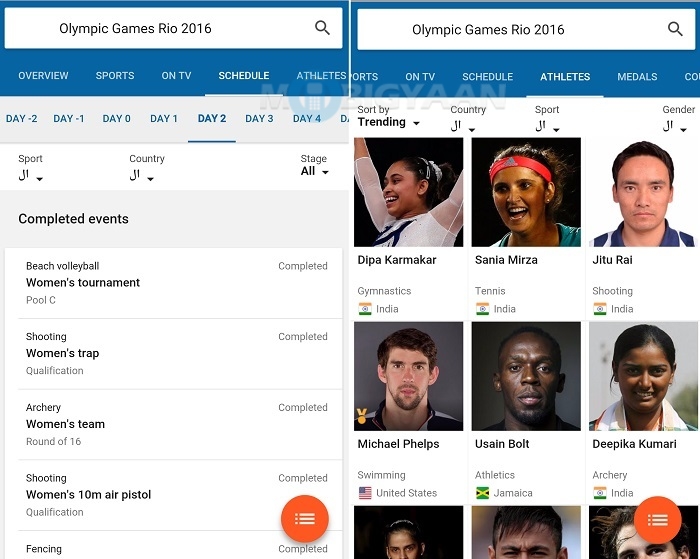Tap search icon in right screen search bar

pos(675,29)
